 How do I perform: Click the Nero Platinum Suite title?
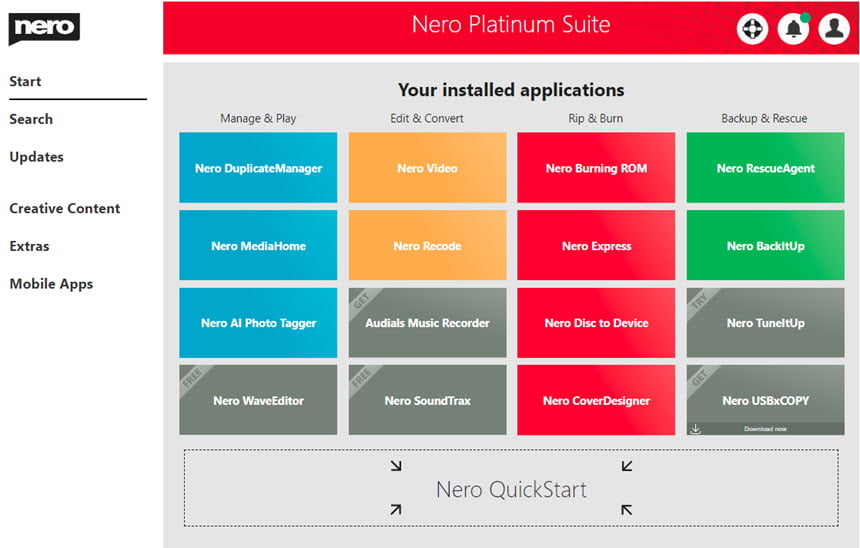click(x=511, y=25)
